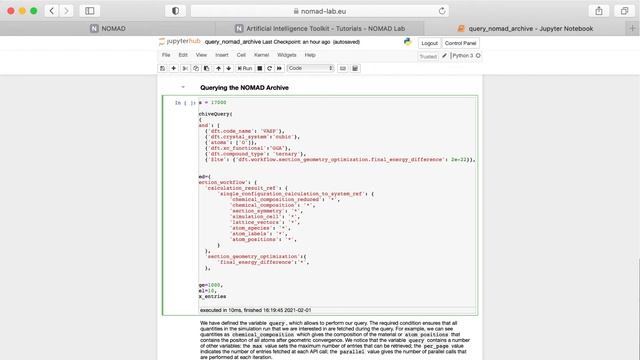This screenshot has width=640, height=360.
Task: Open the Control Panel
Action: [x=460, y=43]
